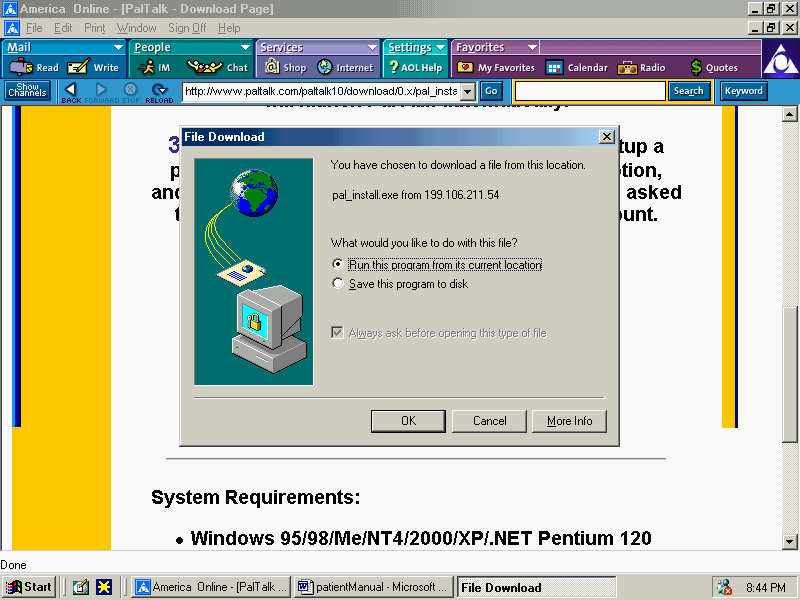Click pal_install.exe from 199.106.211.54 text
The height and width of the screenshot is (600, 800).
[x=415, y=195]
